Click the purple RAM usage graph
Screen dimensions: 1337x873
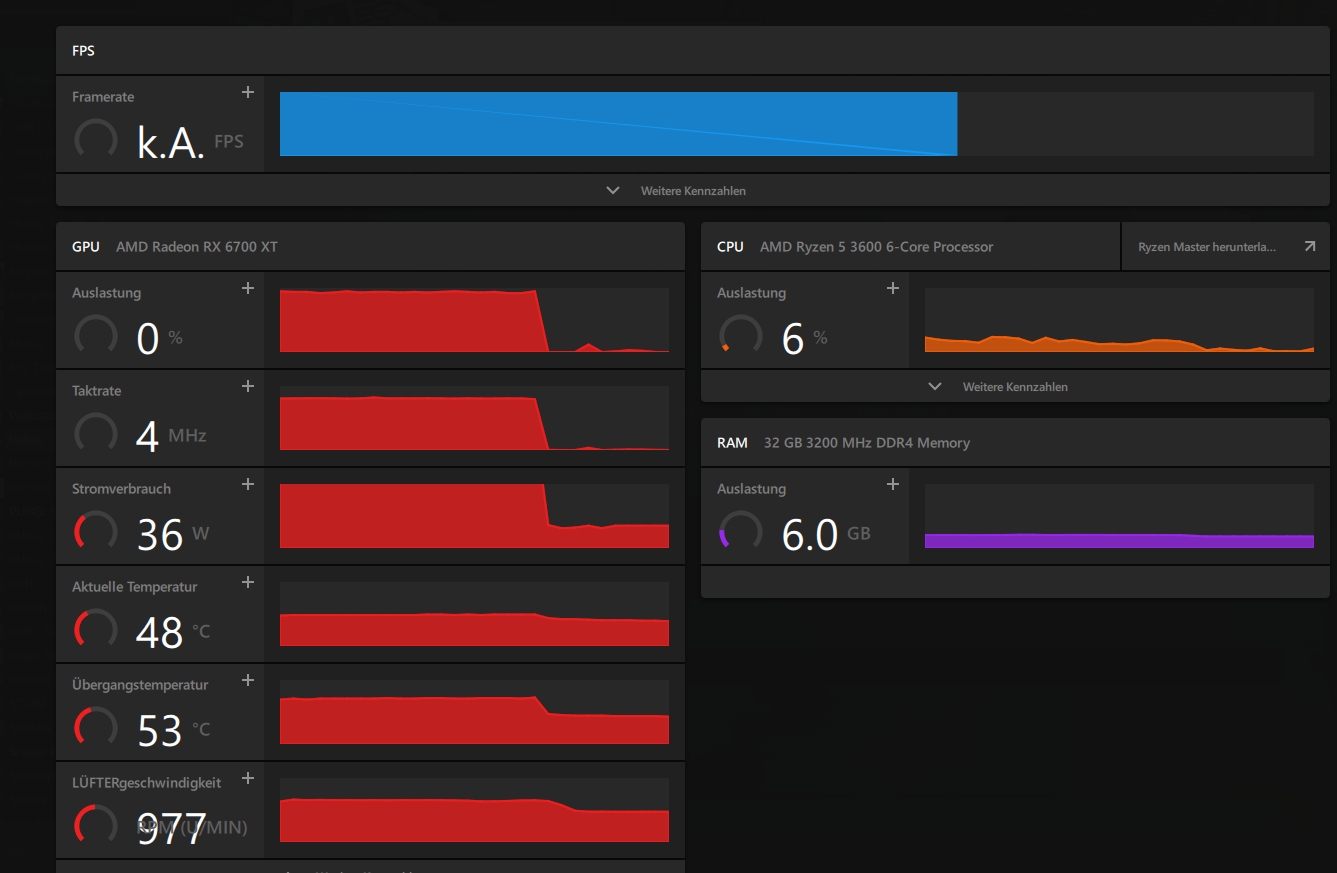coord(1119,541)
